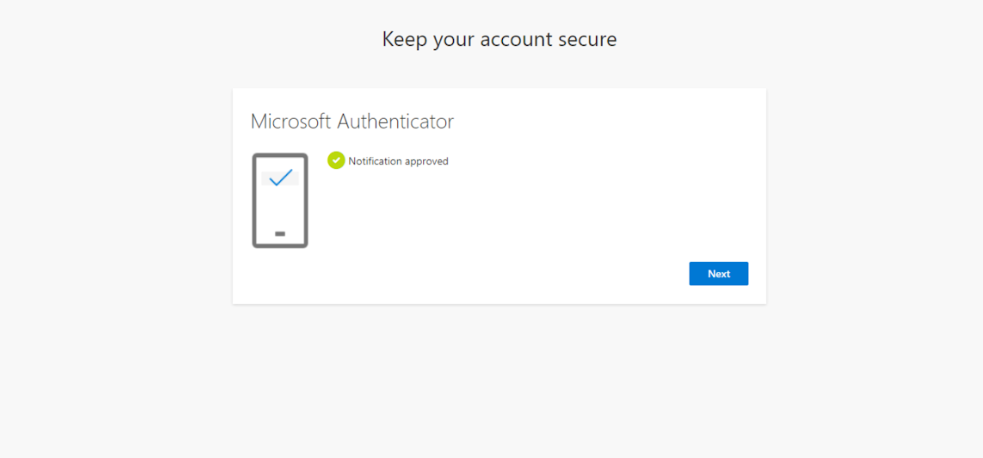Click the word "Authenticator" in card heading

click(395, 122)
